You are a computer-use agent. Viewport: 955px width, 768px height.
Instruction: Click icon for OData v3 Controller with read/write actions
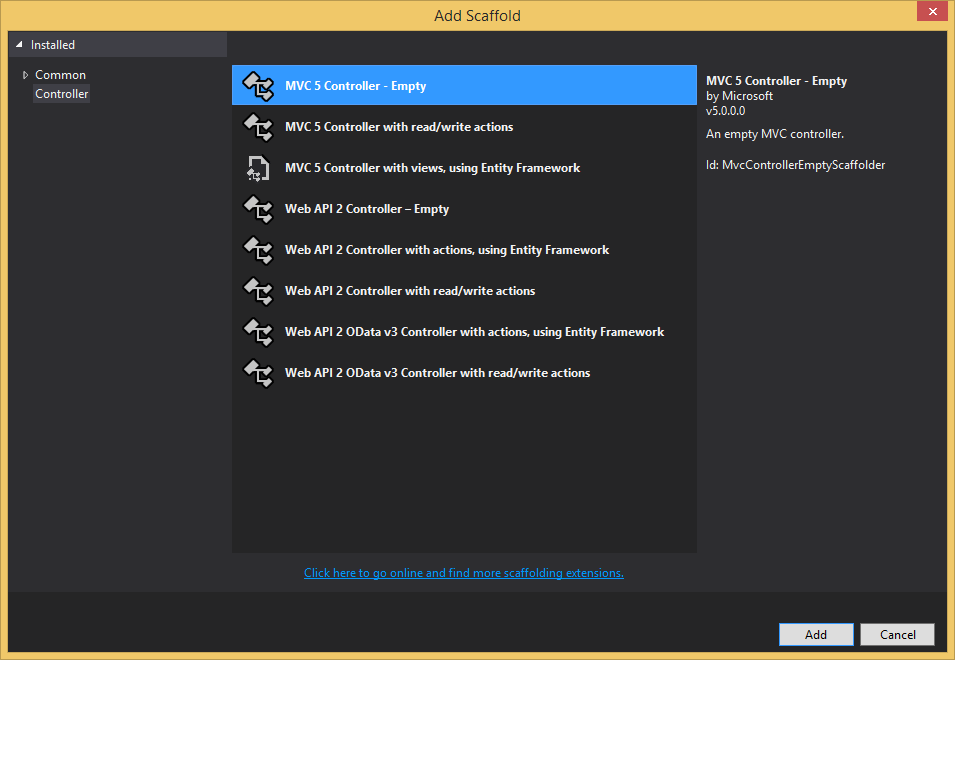258,373
